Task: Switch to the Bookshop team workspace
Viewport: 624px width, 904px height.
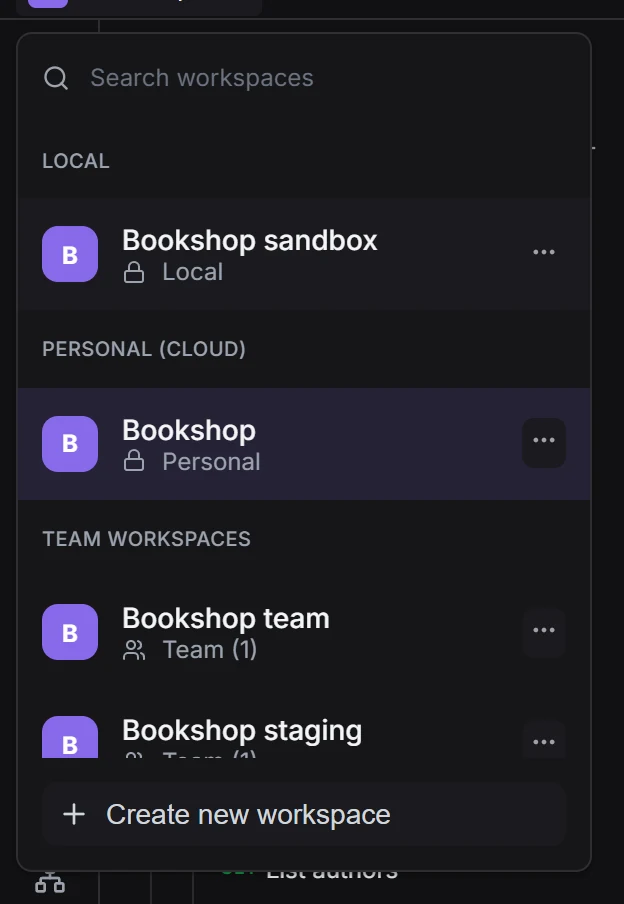Action: pos(304,632)
